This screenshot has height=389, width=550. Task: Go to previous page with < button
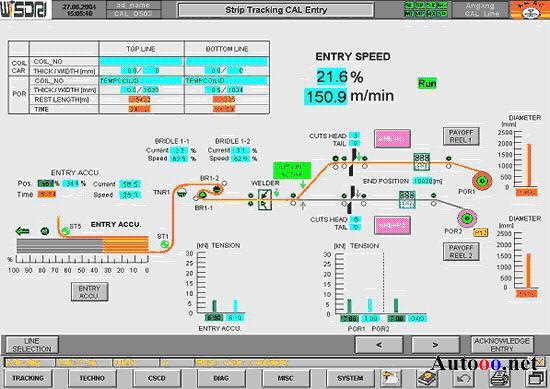click(379, 345)
